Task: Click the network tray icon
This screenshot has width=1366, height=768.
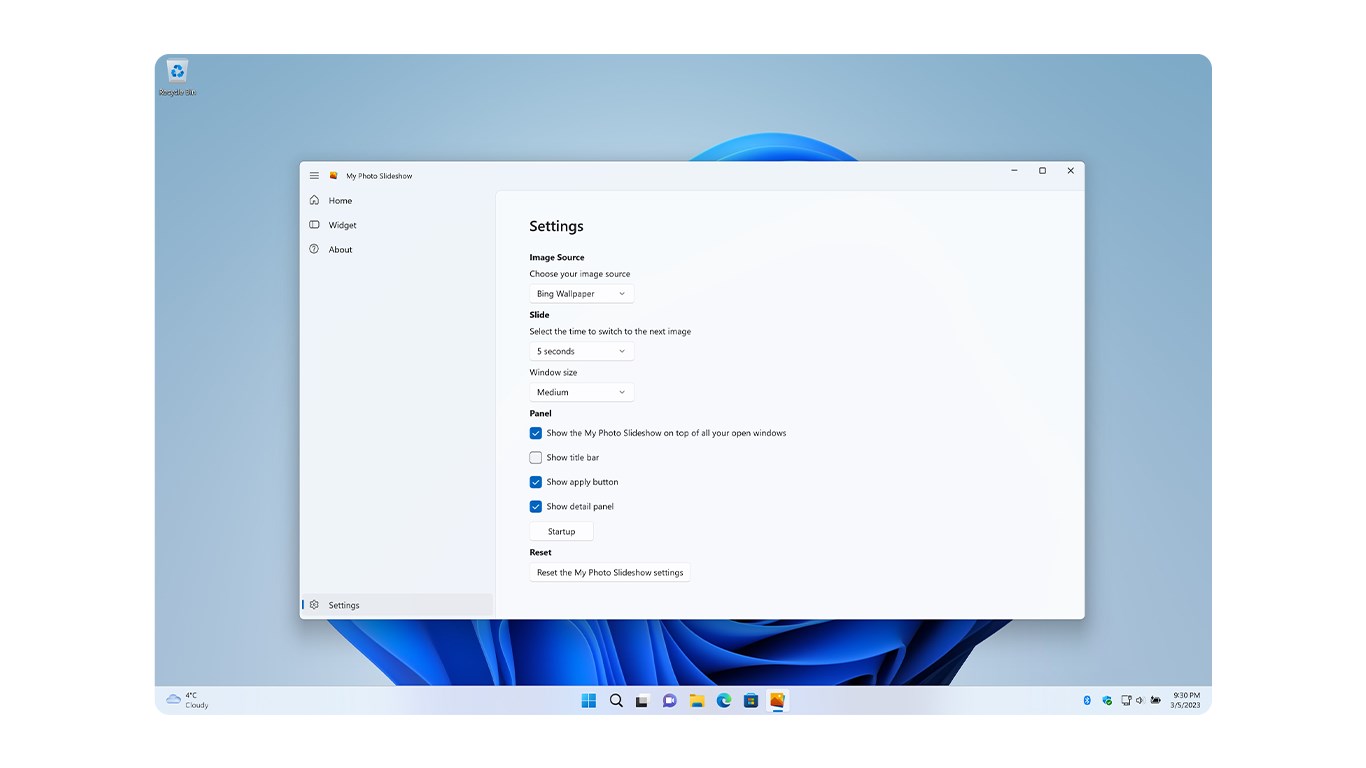Action: 1126,700
